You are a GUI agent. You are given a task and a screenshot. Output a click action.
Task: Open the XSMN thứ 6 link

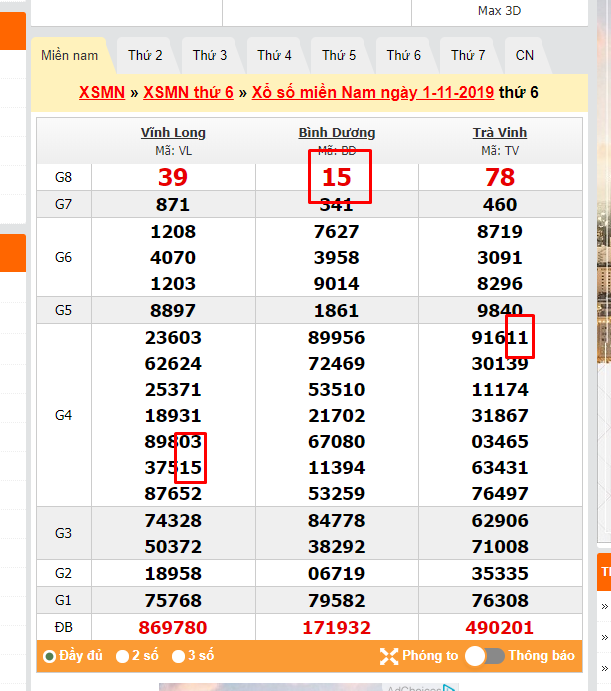click(x=188, y=92)
